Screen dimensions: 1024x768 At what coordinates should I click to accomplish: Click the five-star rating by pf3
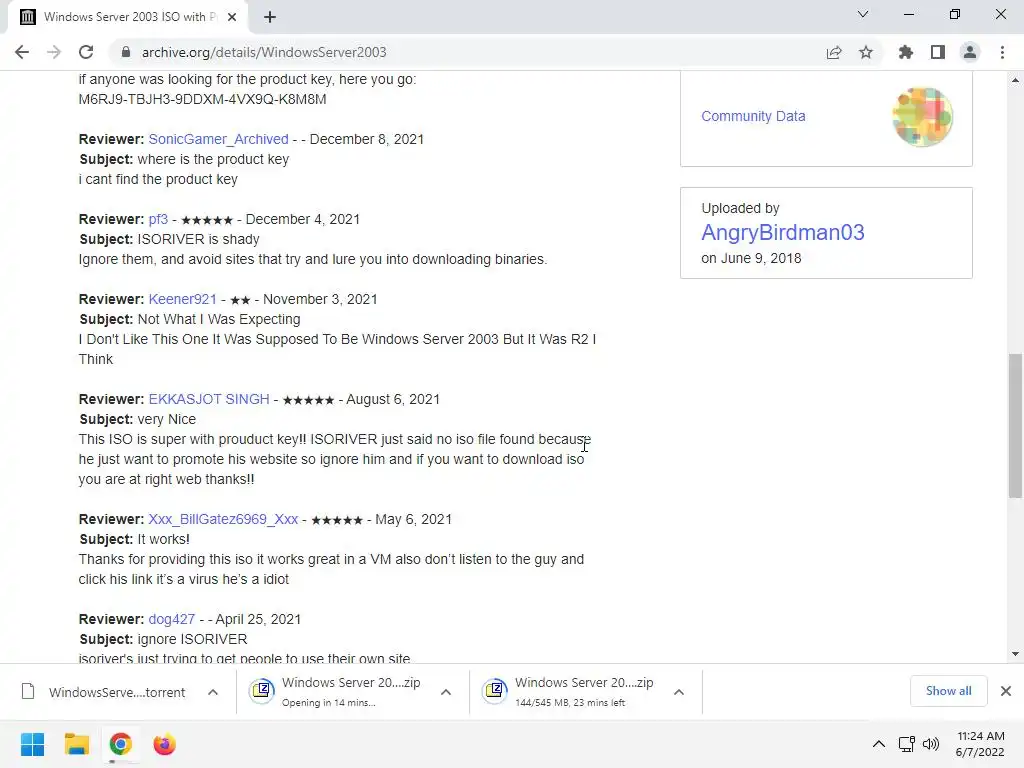206,220
